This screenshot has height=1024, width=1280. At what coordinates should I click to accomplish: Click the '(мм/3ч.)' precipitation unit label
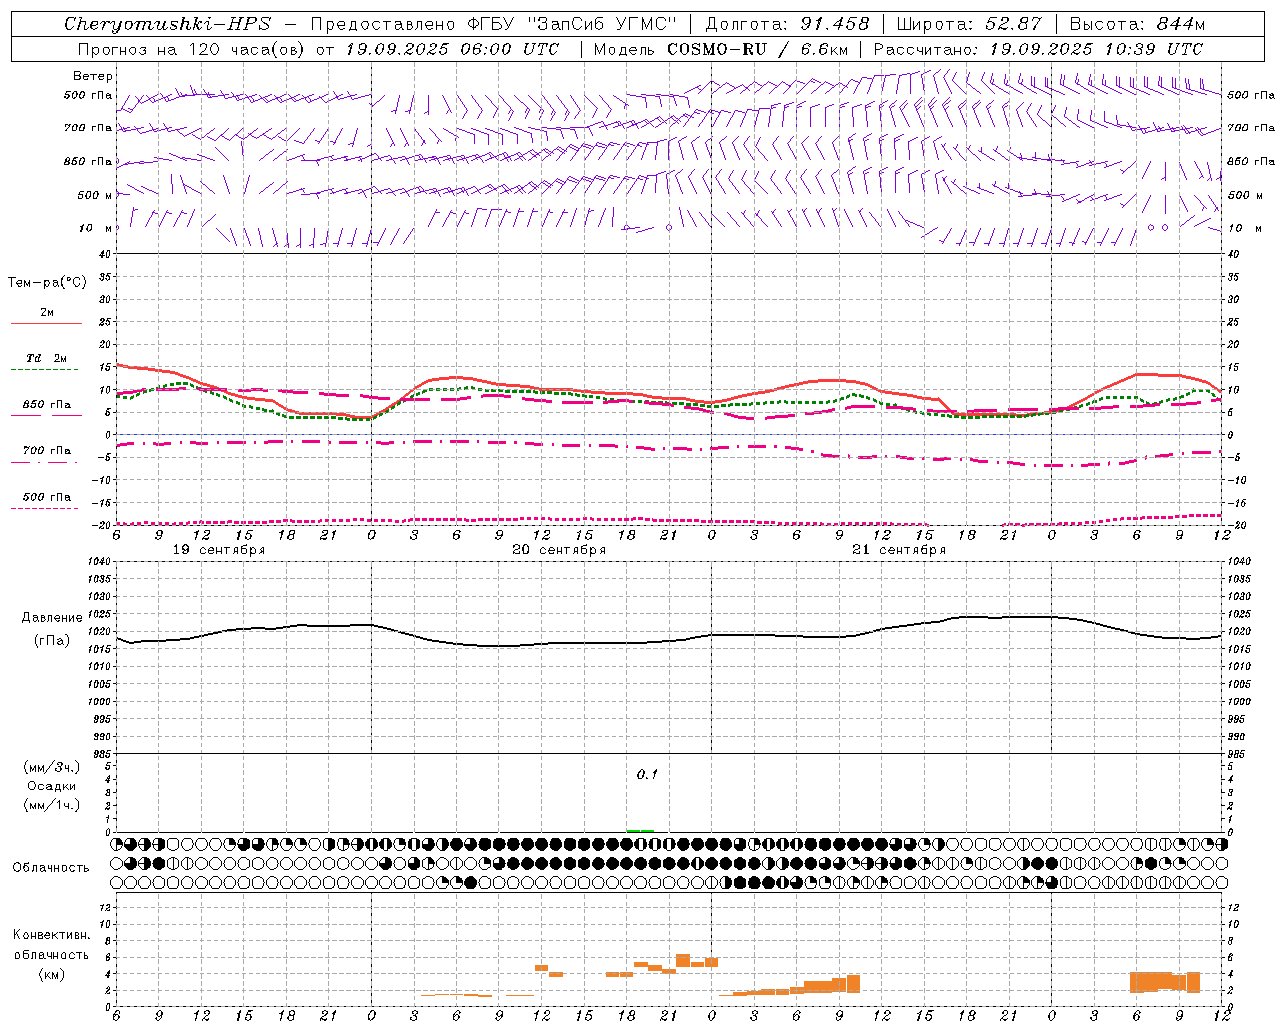point(51,767)
